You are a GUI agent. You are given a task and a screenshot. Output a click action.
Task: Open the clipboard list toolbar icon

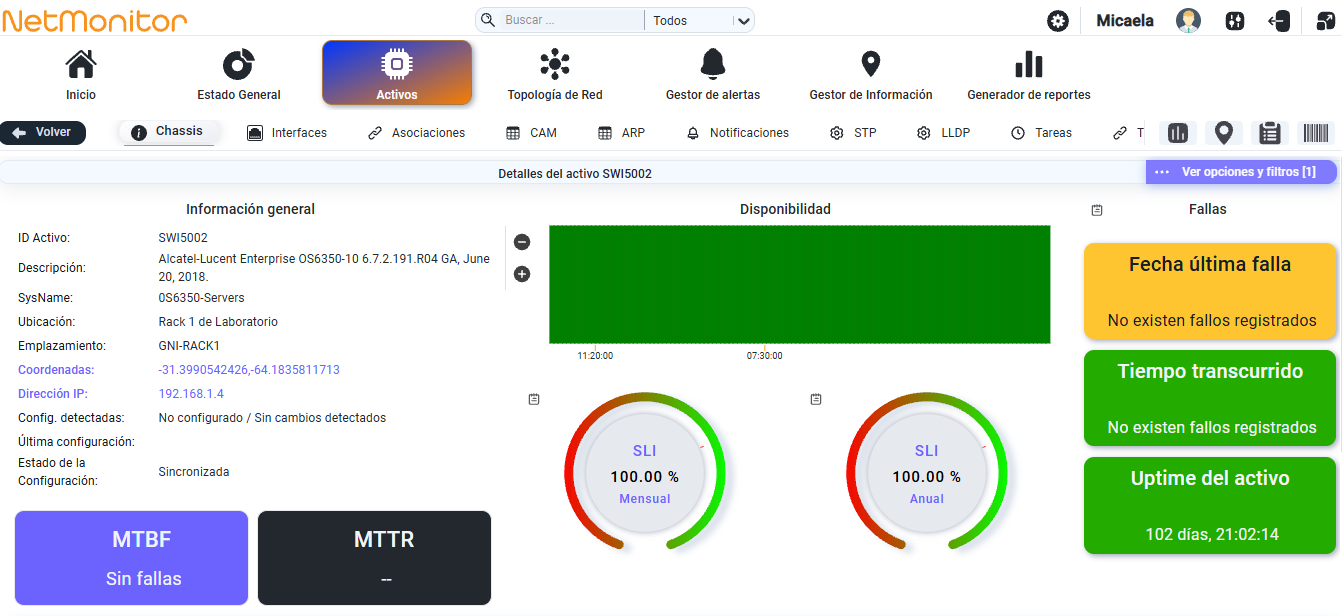click(1270, 133)
